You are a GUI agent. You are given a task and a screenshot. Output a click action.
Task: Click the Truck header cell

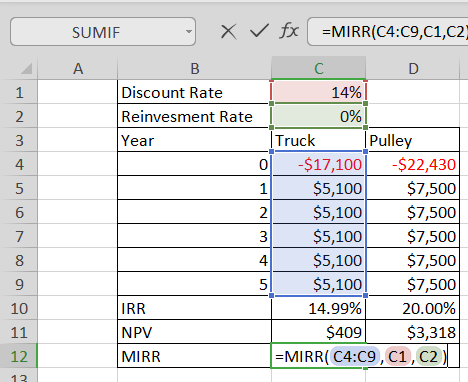tap(319, 140)
